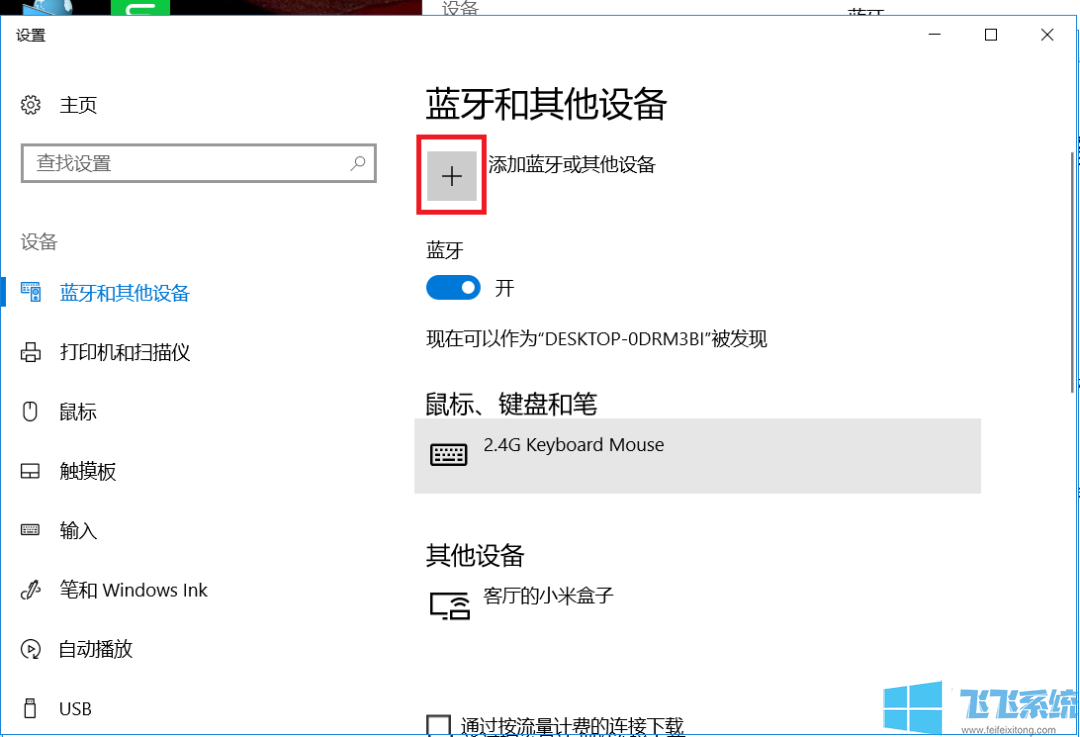Image resolution: width=1080 pixels, height=737 pixels.
Task: Click 添加蓝牙或其他设备 add button
Action: pyautogui.click(x=451, y=175)
